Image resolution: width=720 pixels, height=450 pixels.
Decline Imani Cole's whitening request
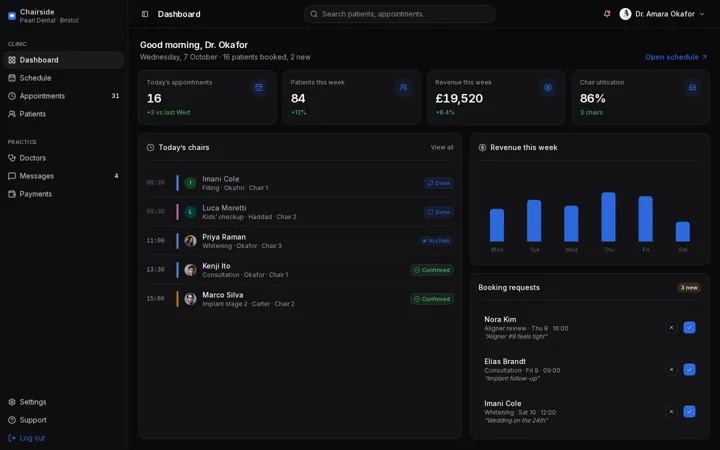pos(671,411)
